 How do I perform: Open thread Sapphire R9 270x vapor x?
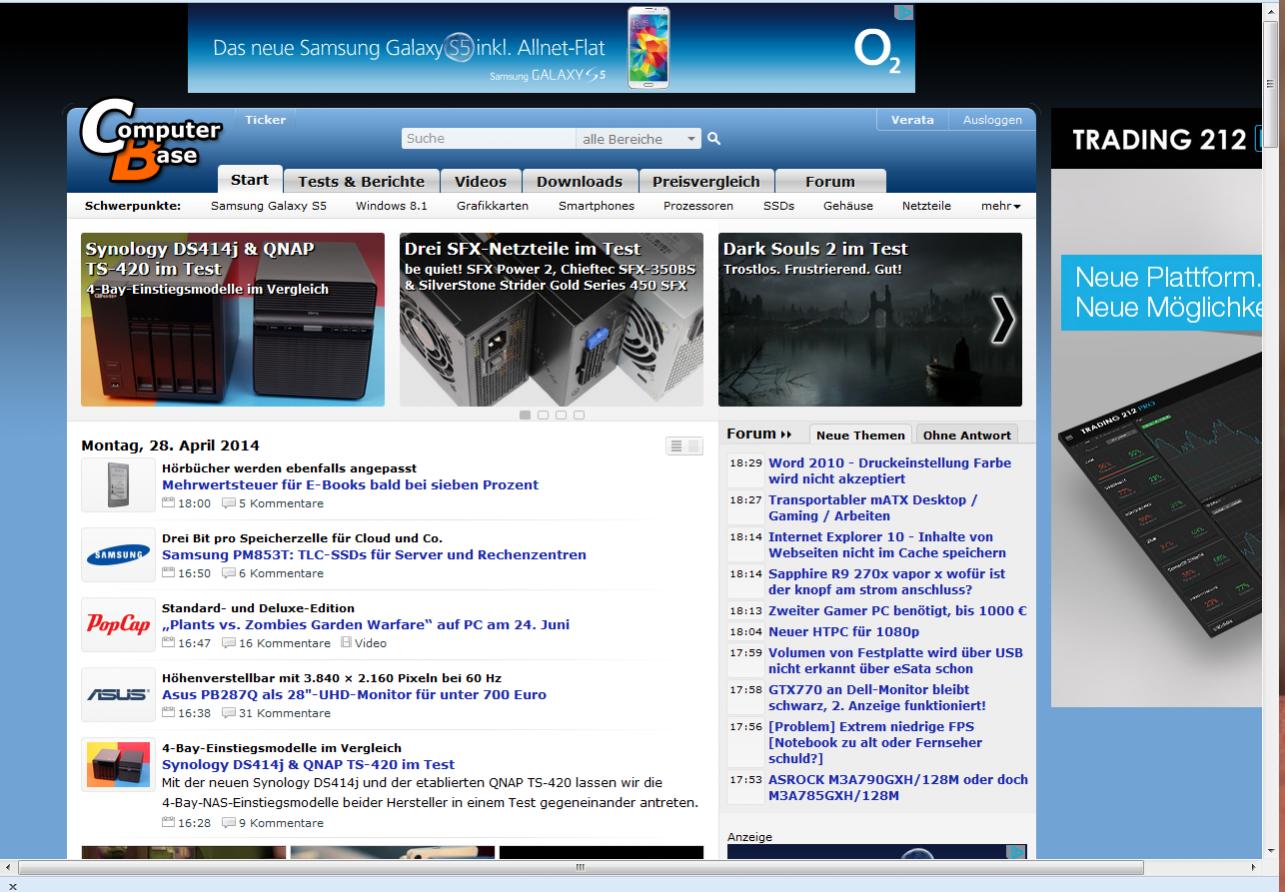point(887,582)
